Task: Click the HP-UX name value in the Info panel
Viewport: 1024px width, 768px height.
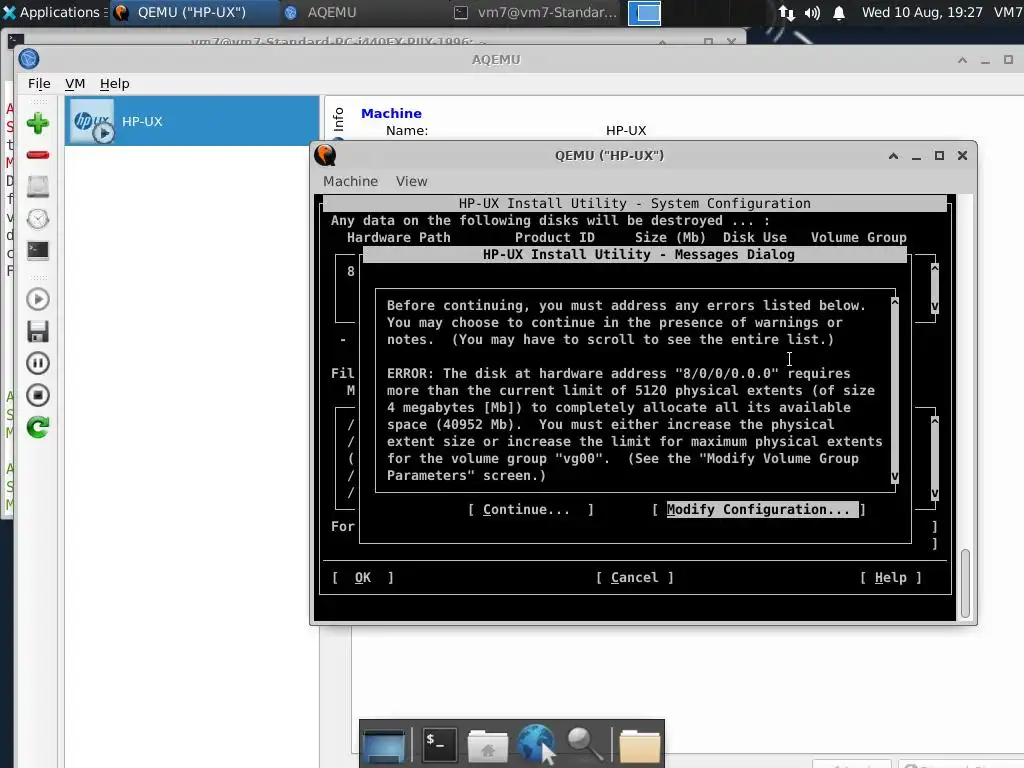Action: tap(626, 131)
